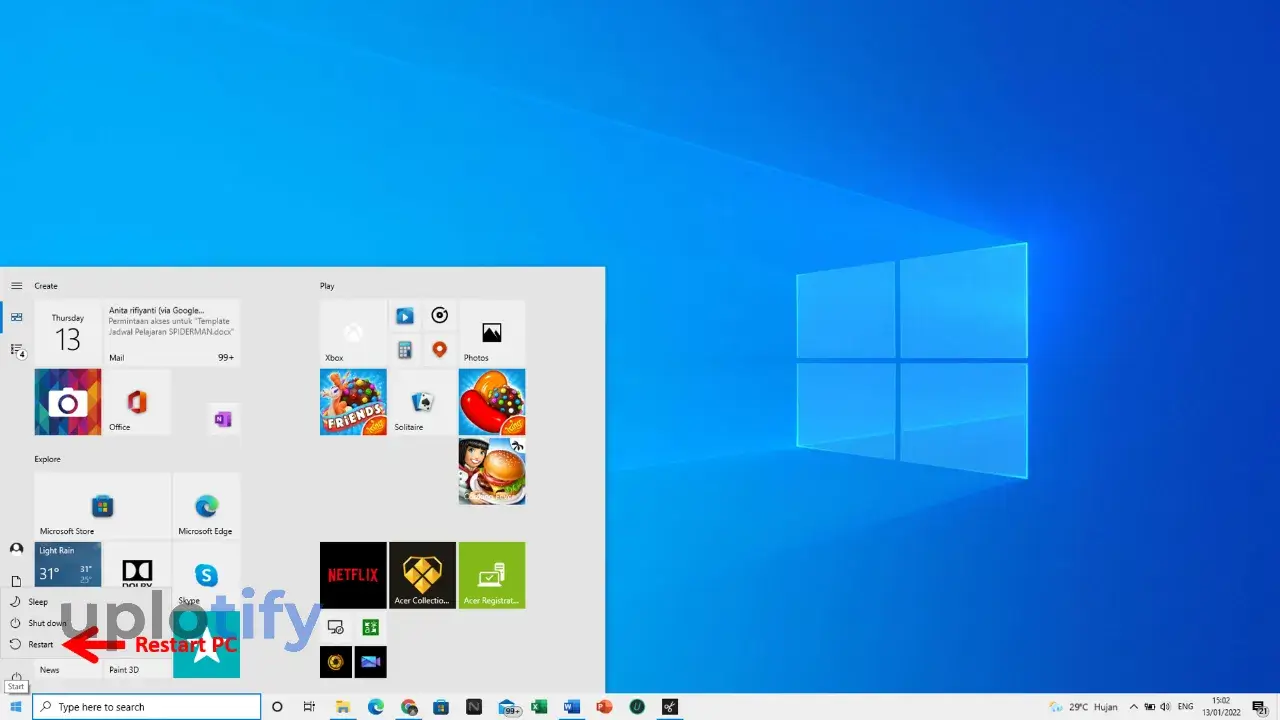Open the Mail tile from Anita rifiyanti
This screenshot has height=720, width=1280.
click(172, 333)
